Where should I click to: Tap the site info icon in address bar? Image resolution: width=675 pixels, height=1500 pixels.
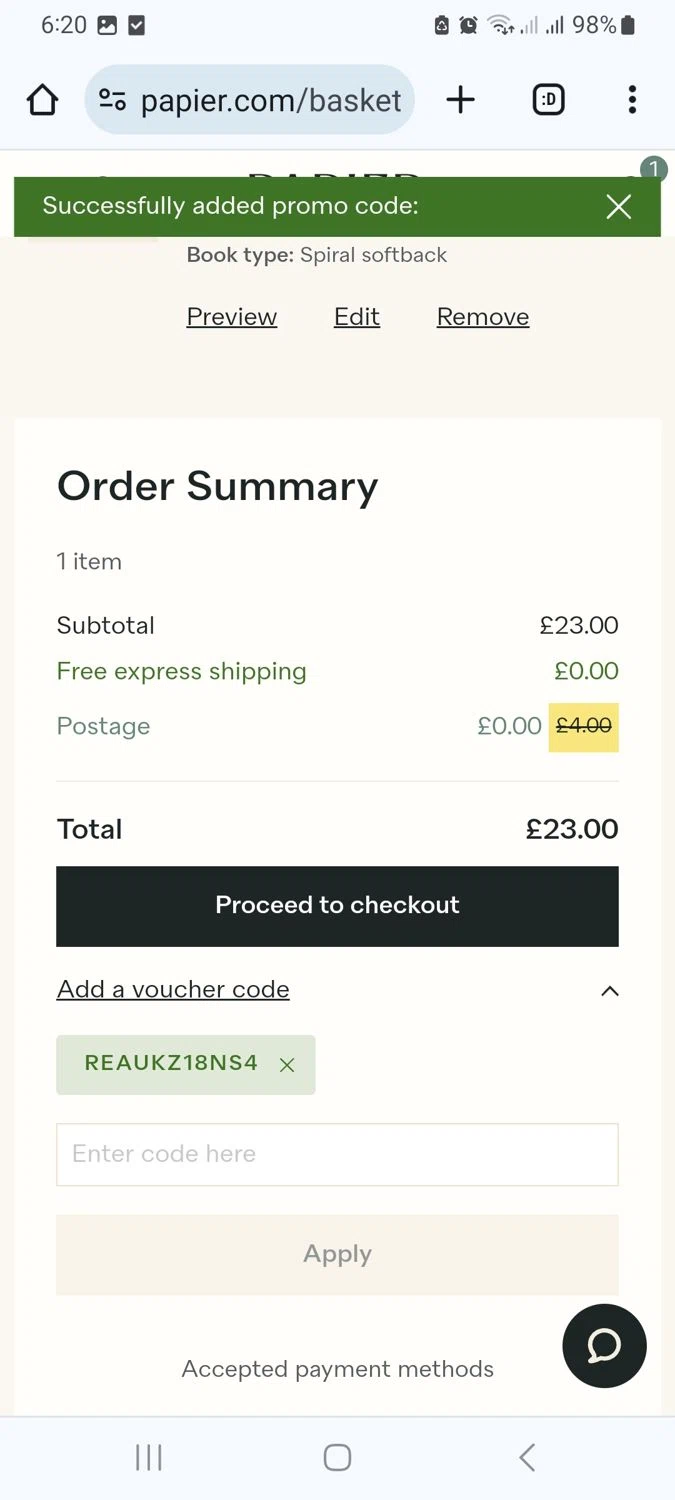[x=112, y=100]
